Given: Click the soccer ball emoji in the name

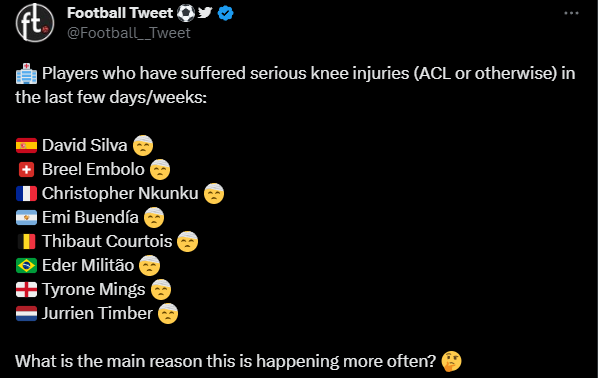Looking at the screenshot, I should [x=186, y=13].
